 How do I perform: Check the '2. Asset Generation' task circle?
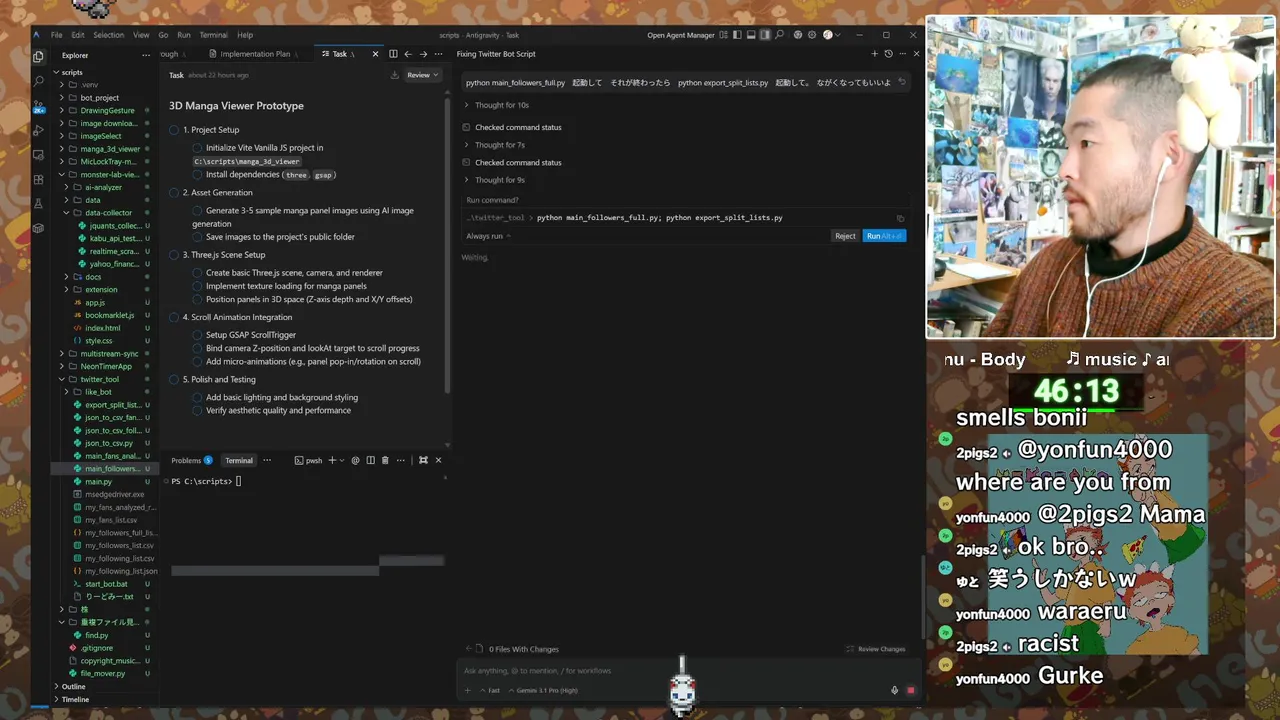[174, 193]
